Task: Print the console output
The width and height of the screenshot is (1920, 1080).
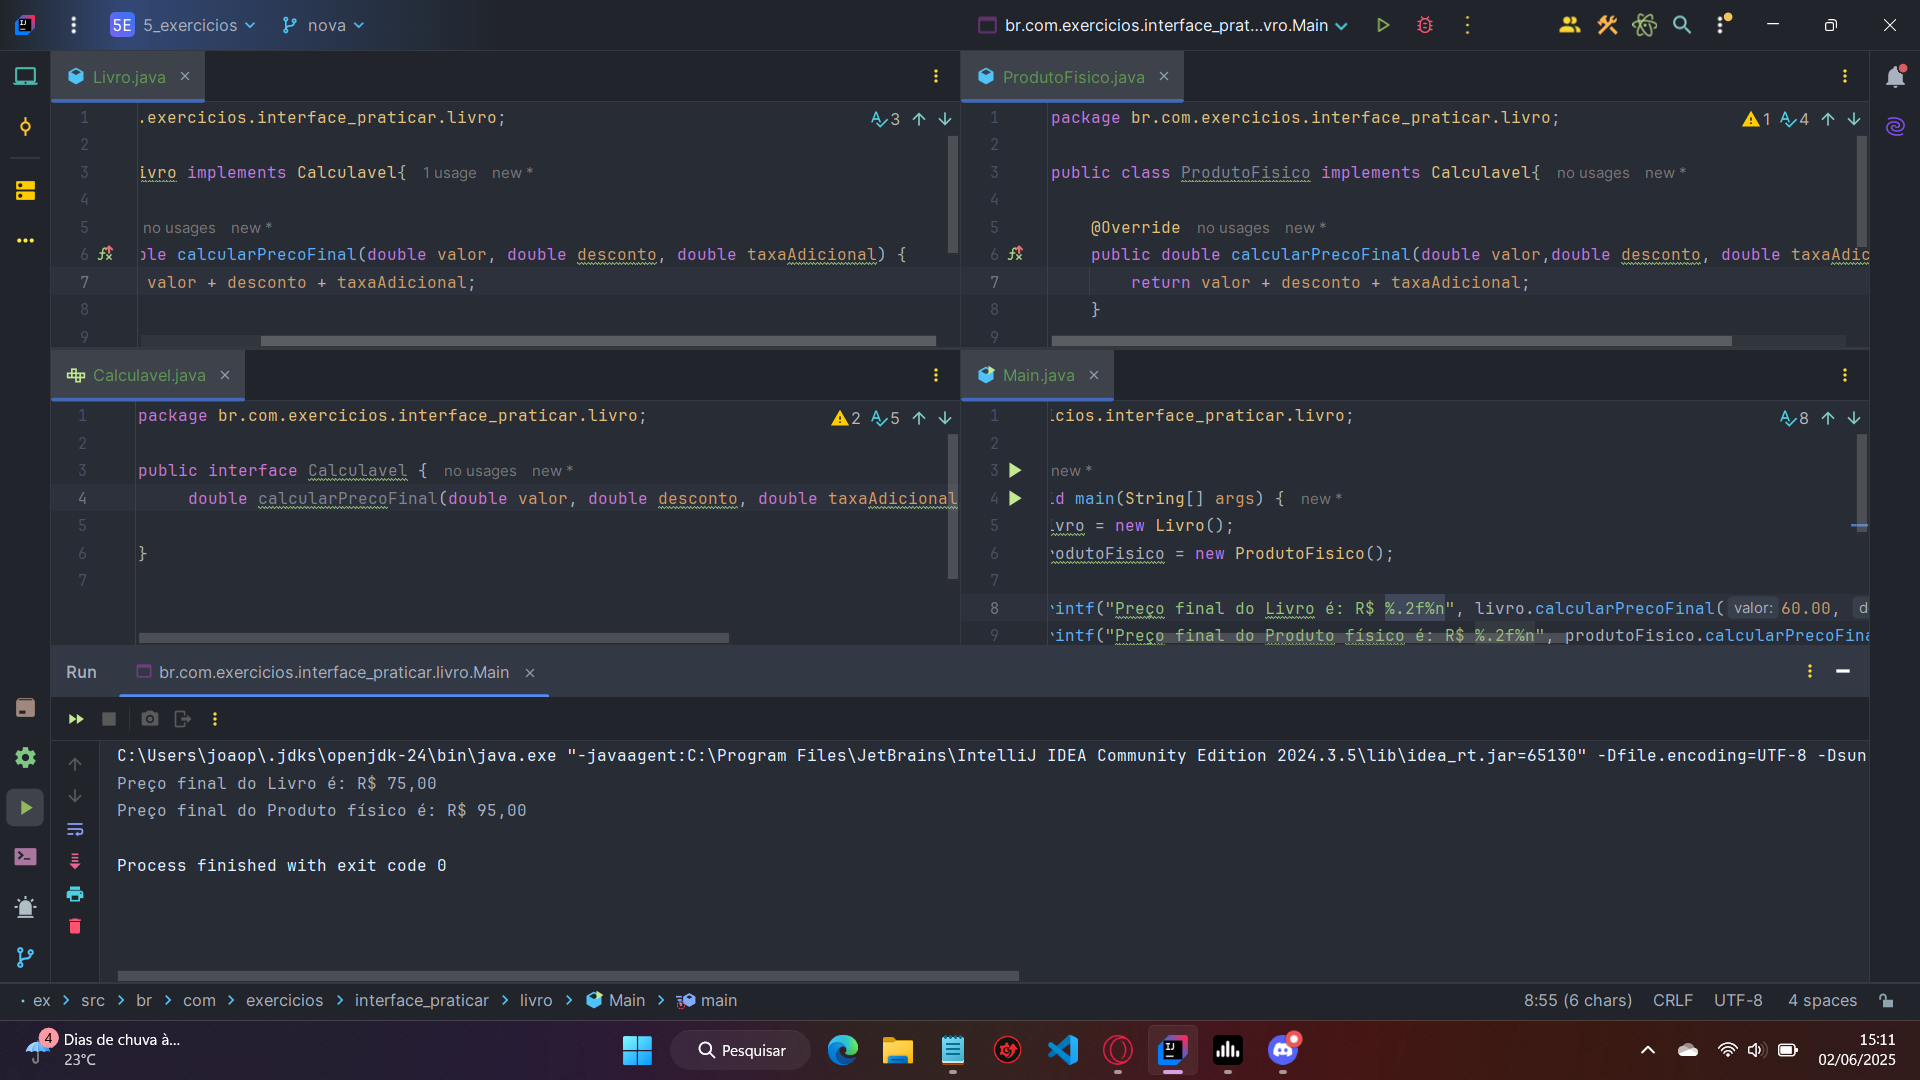Action: tap(75, 894)
